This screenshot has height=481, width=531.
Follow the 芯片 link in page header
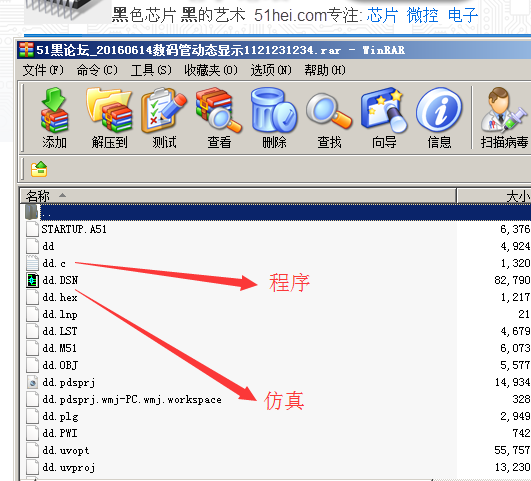pos(382,15)
